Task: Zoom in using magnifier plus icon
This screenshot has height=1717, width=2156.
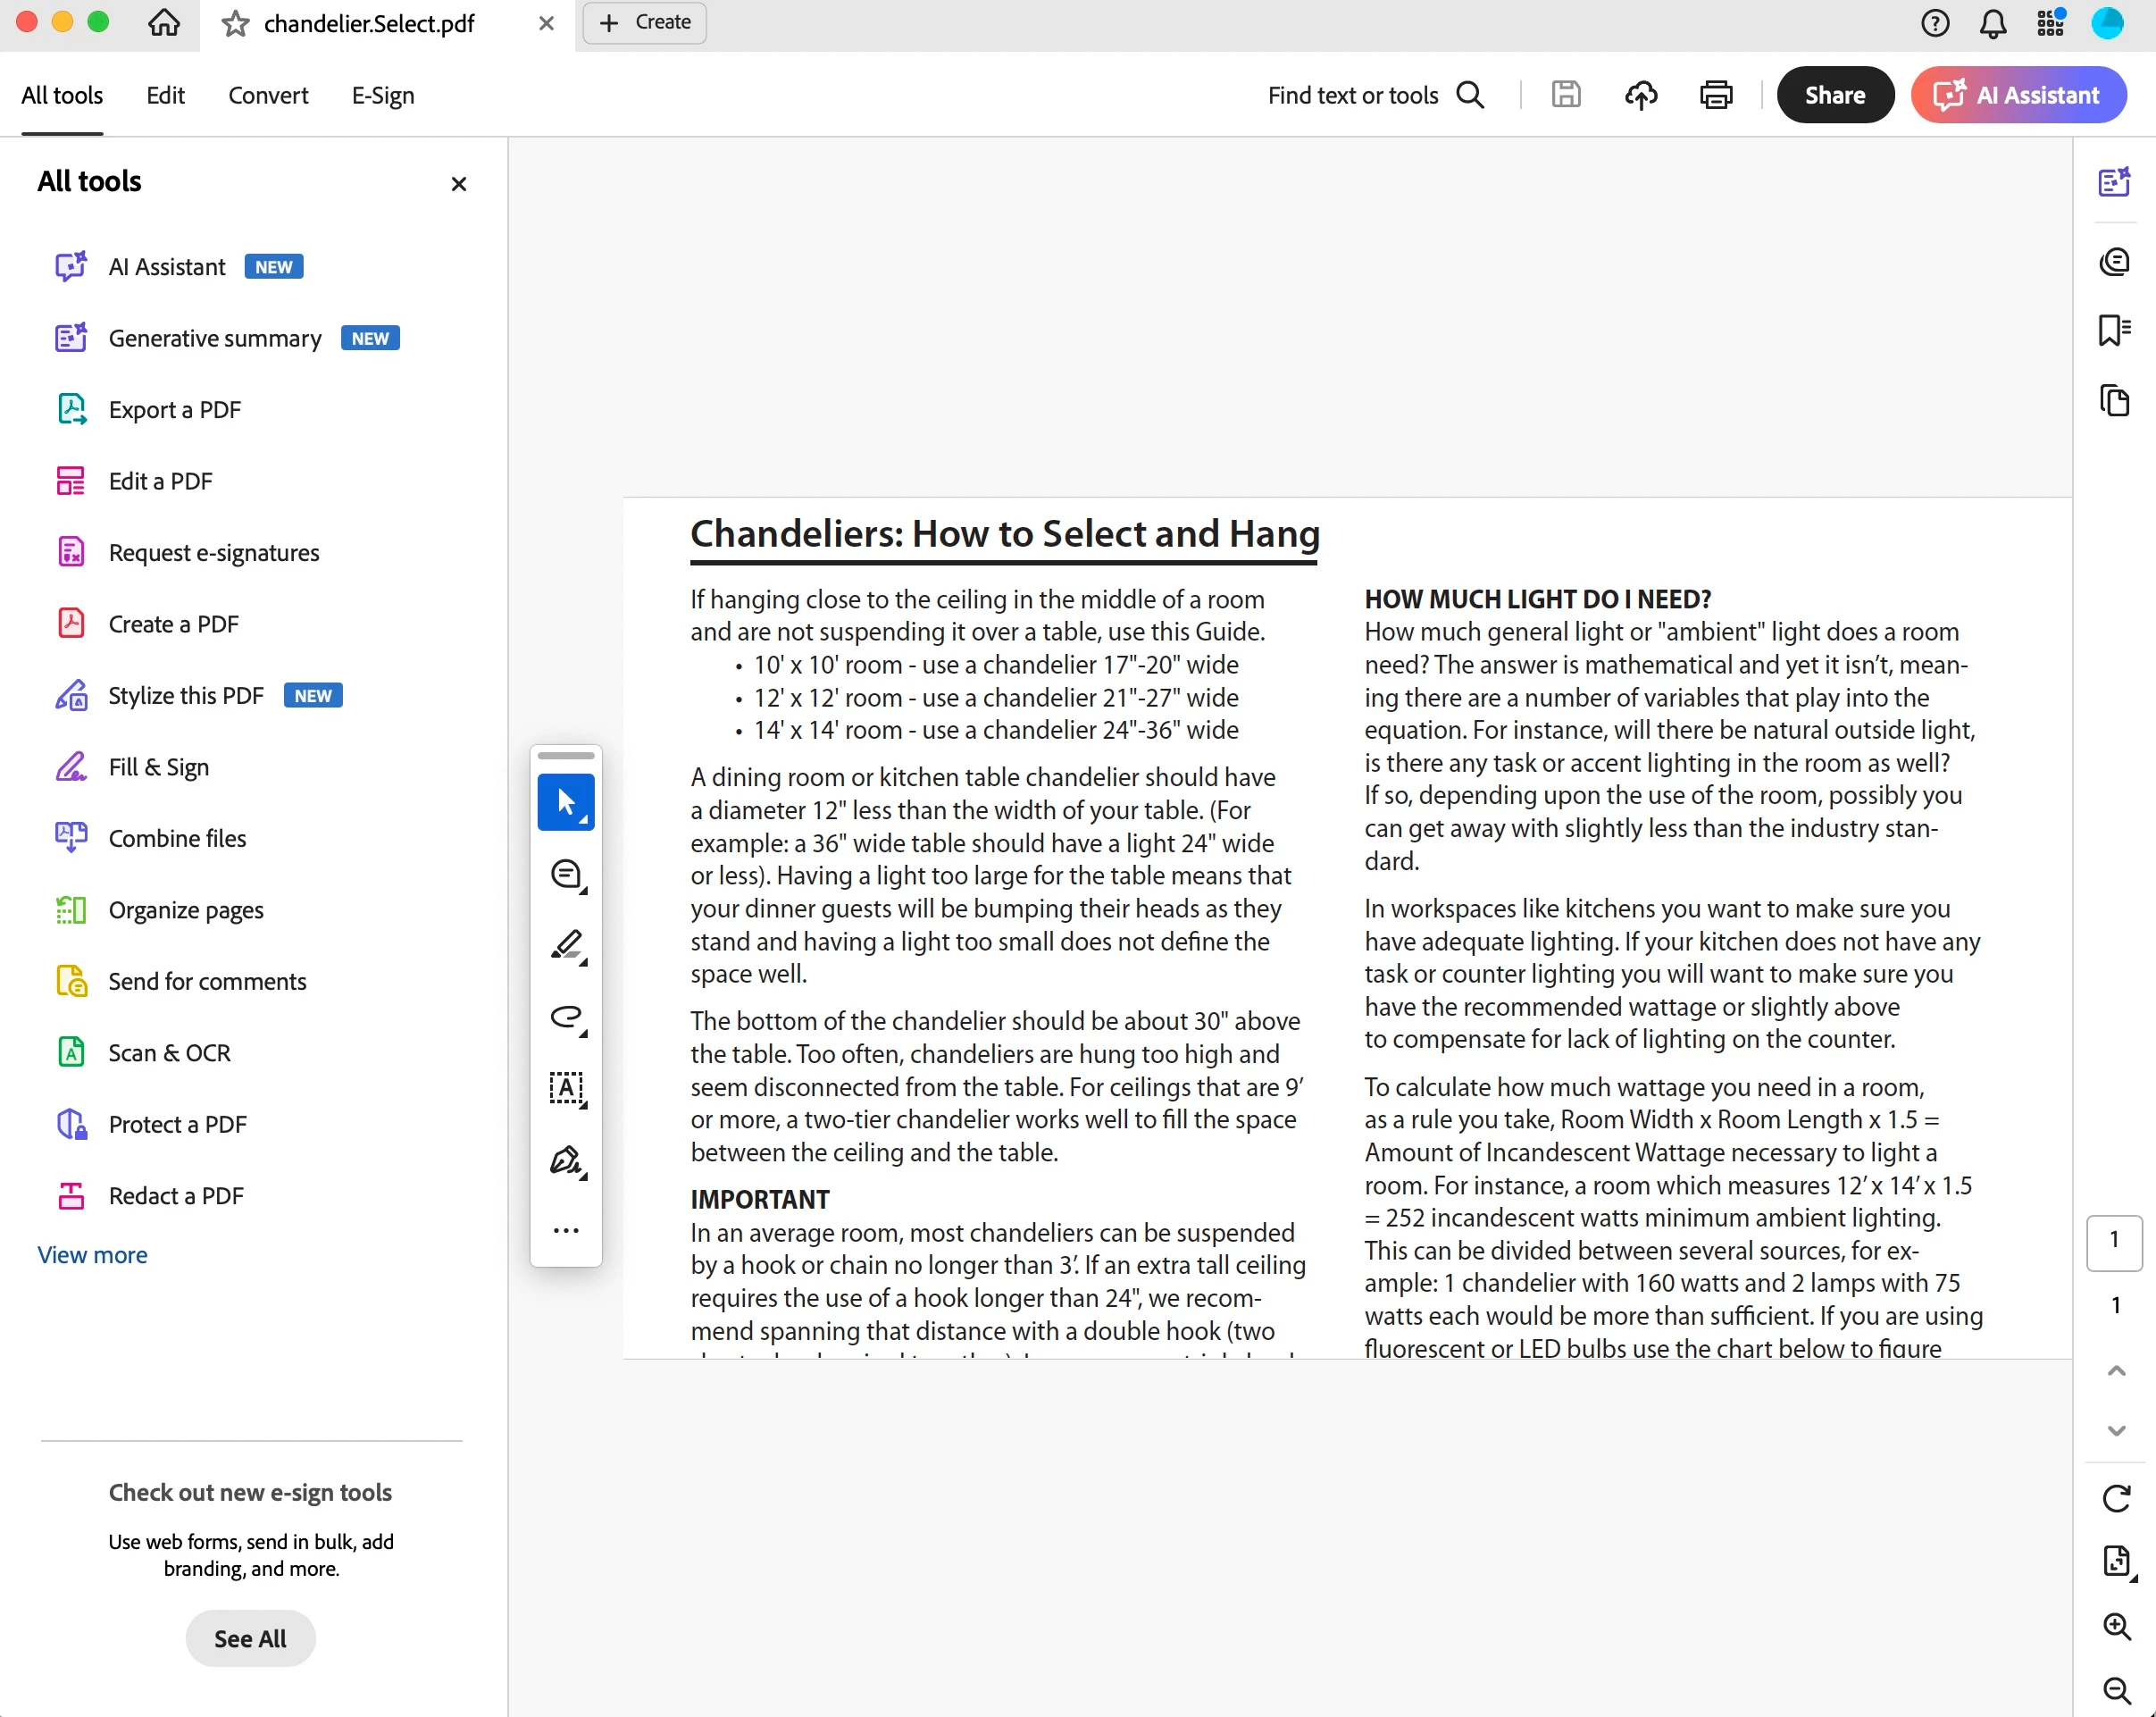Action: [2116, 1626]
